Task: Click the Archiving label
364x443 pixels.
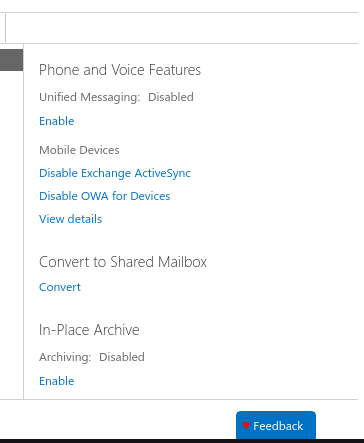Action: click(x=65, y=357)
